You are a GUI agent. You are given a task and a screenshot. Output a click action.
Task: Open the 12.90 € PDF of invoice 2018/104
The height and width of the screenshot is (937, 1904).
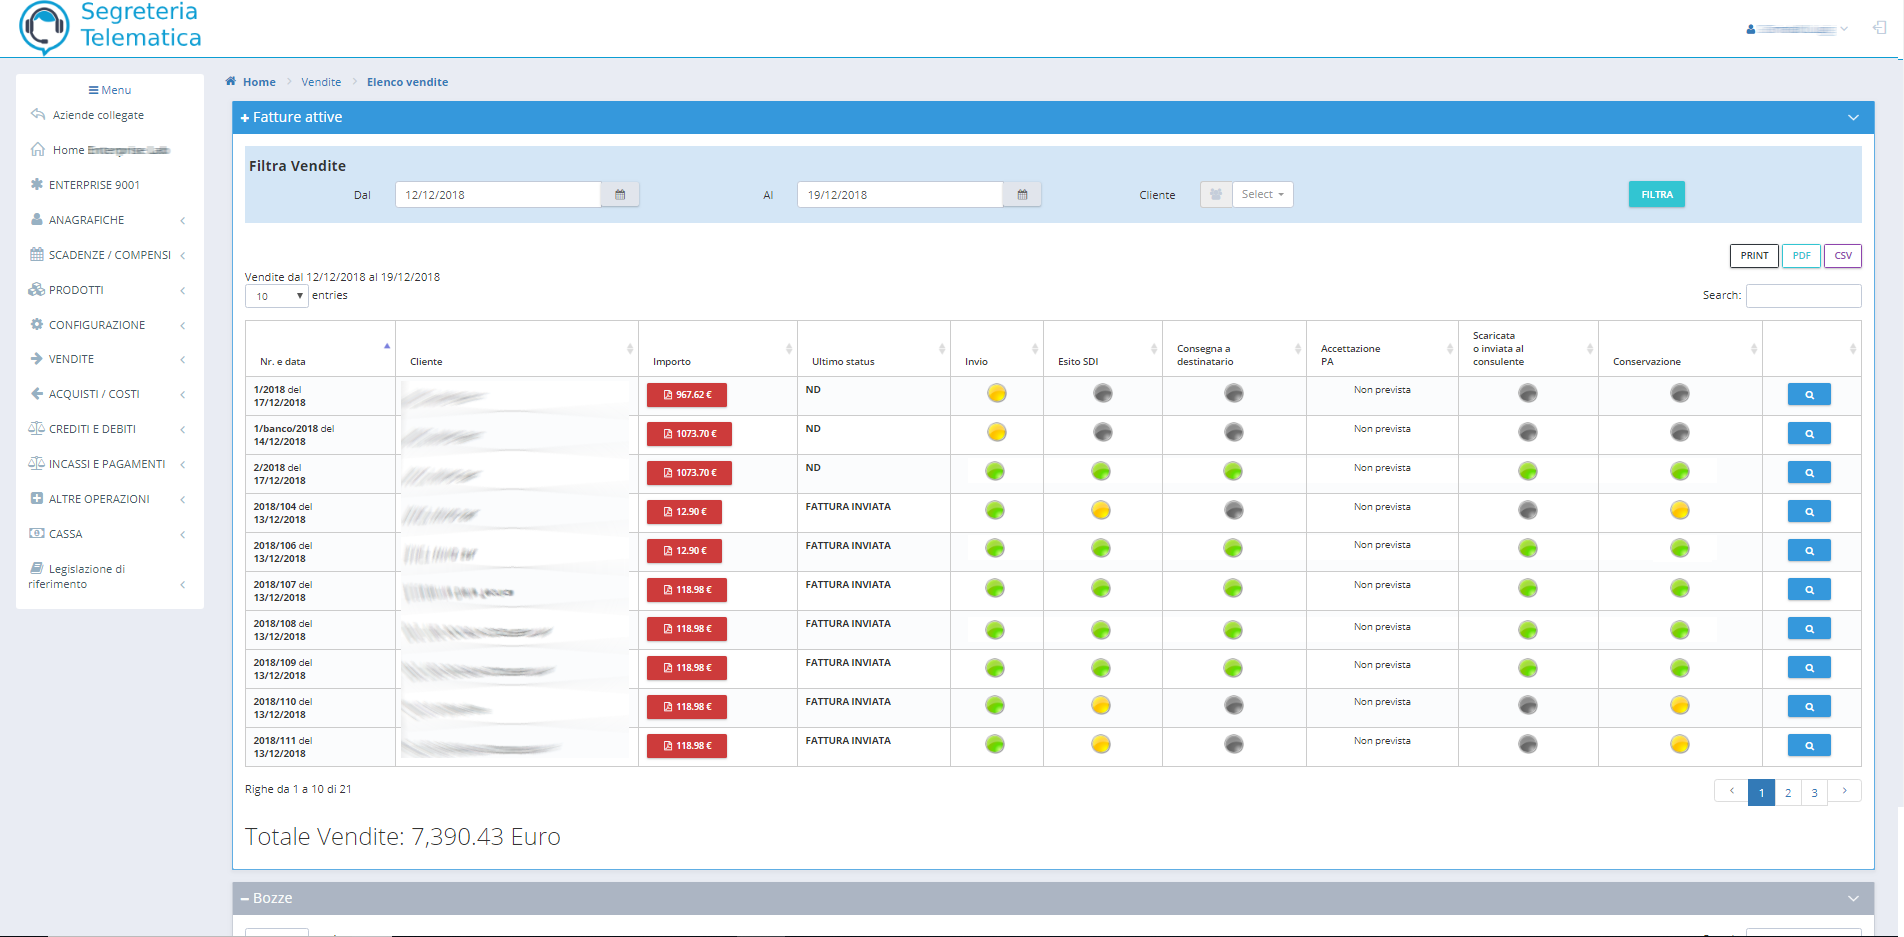[x=684, y=512]
